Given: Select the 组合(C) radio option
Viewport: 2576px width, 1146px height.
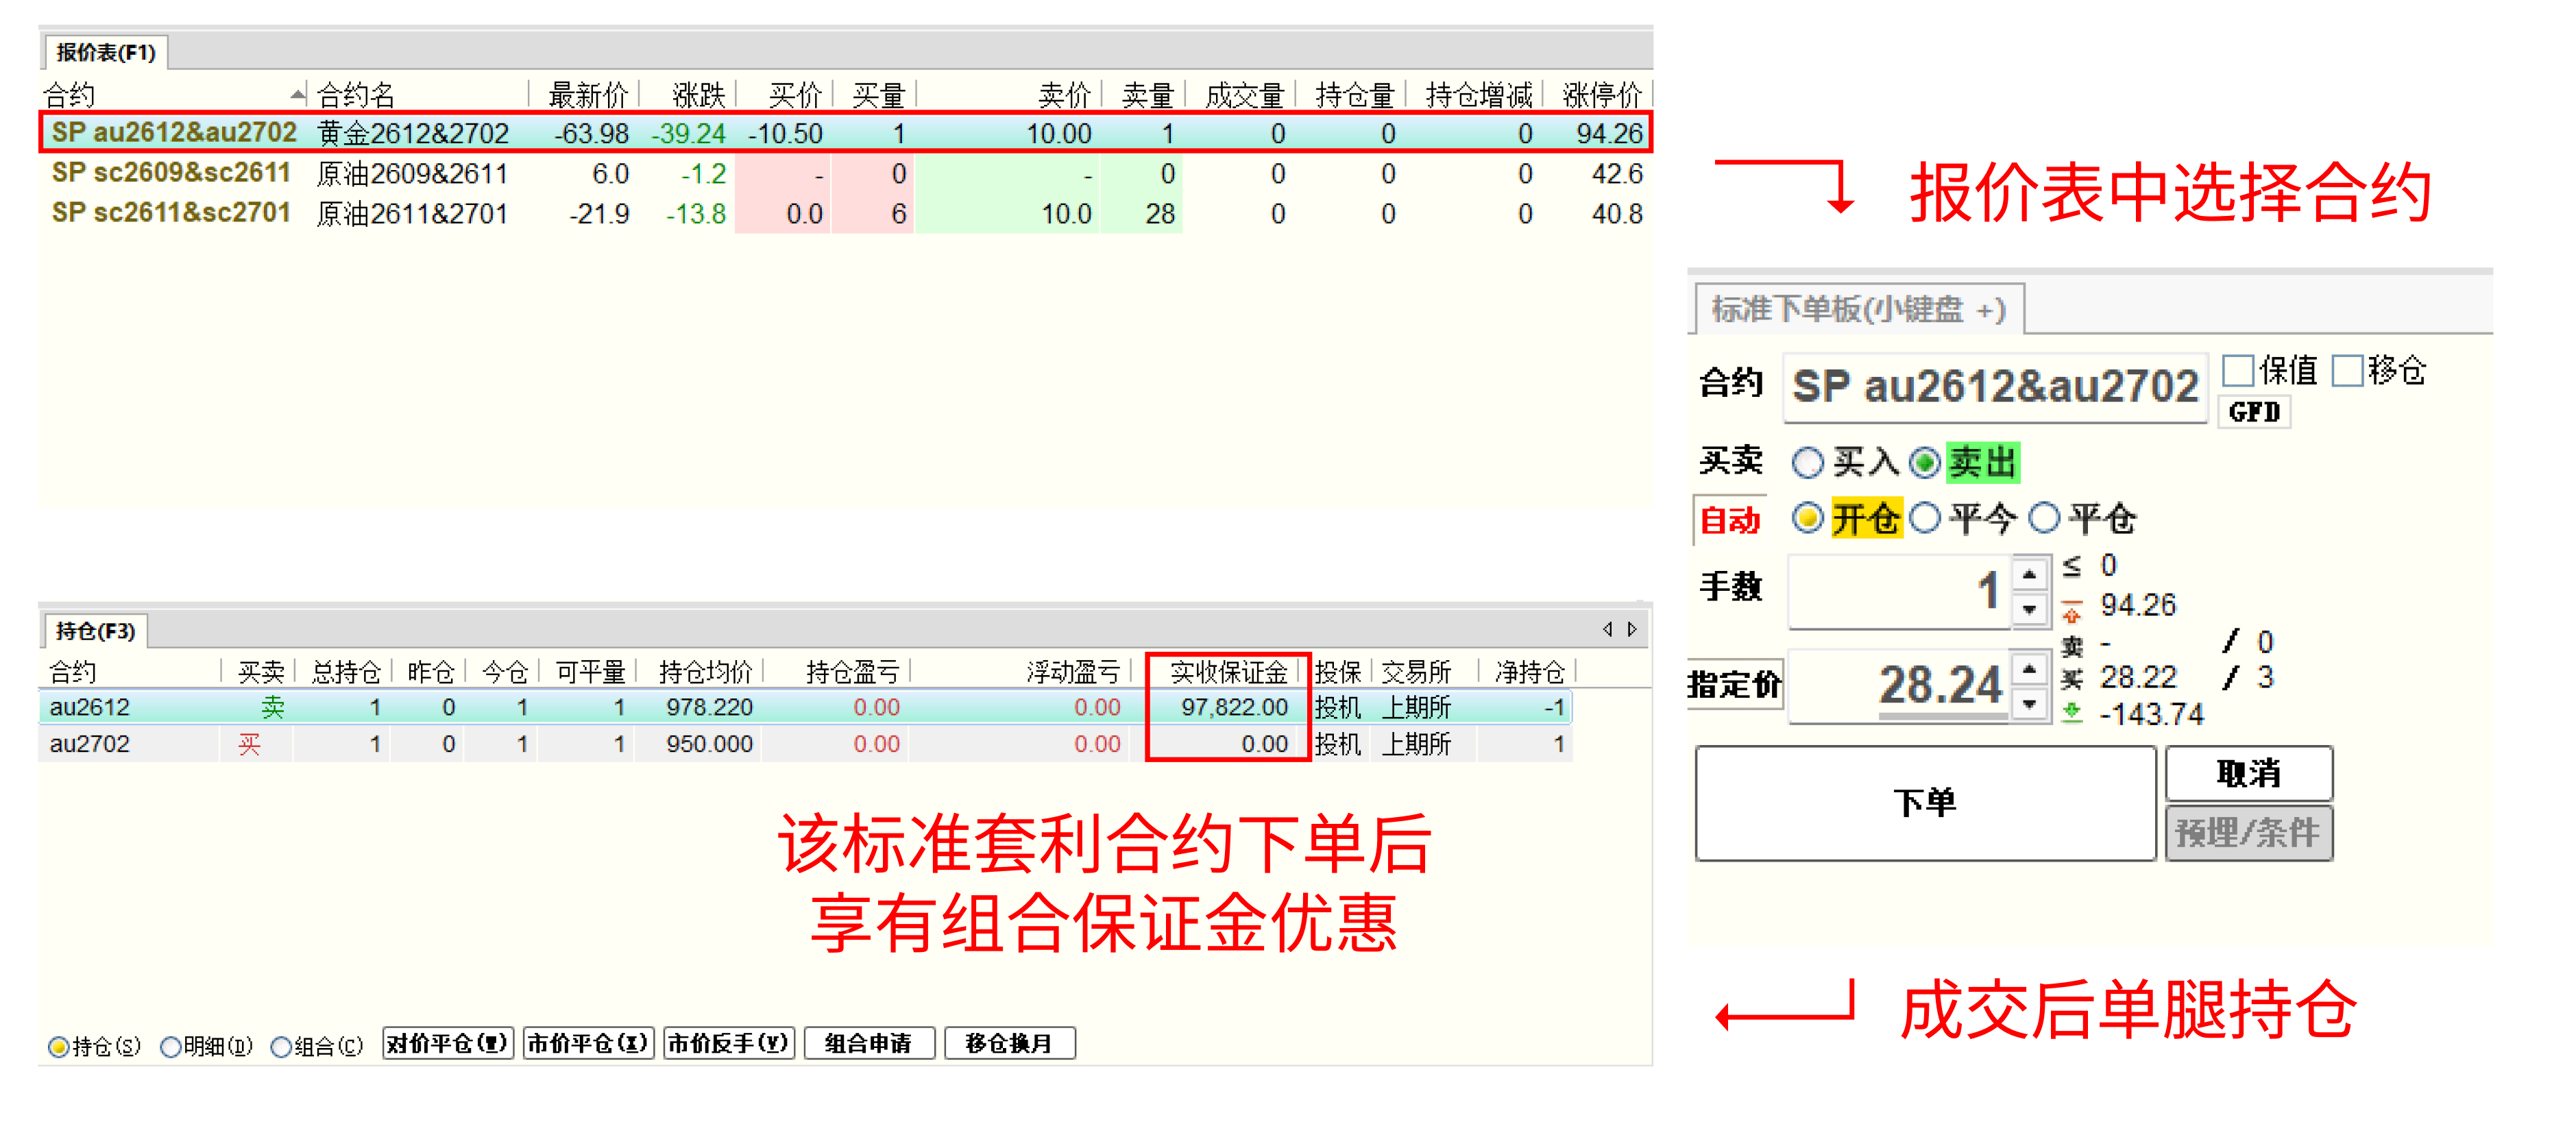Looking at the screenshot, I should click(x=317, y=1046).
